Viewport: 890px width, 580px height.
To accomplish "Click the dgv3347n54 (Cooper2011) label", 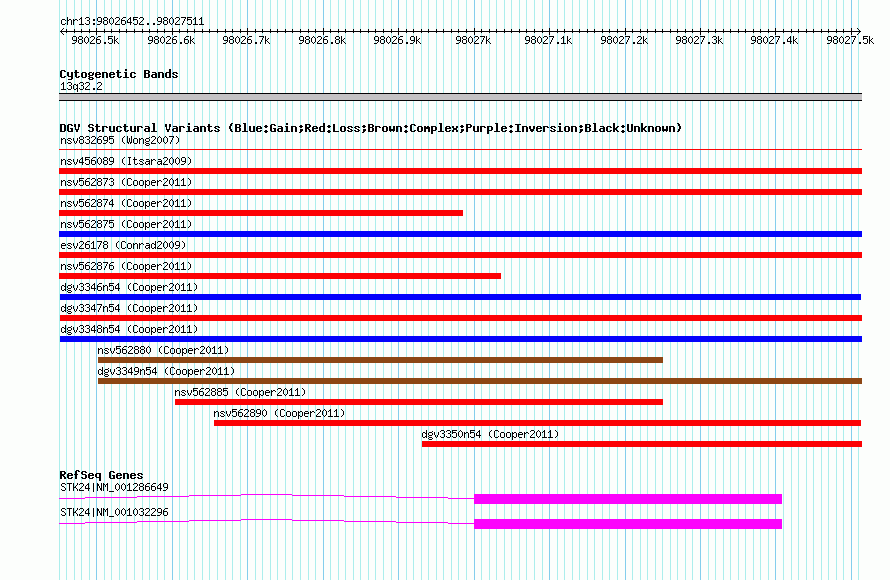I will click(x=129, y=308).
